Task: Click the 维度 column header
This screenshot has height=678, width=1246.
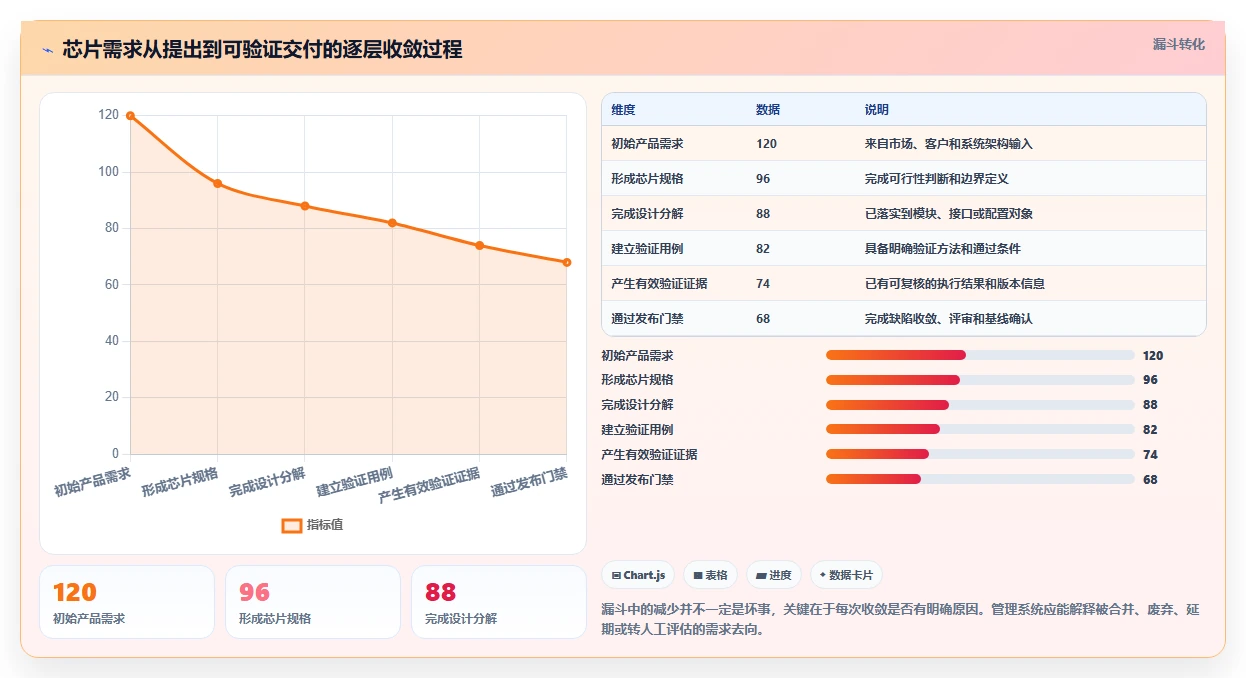Action: click(623, 110)
